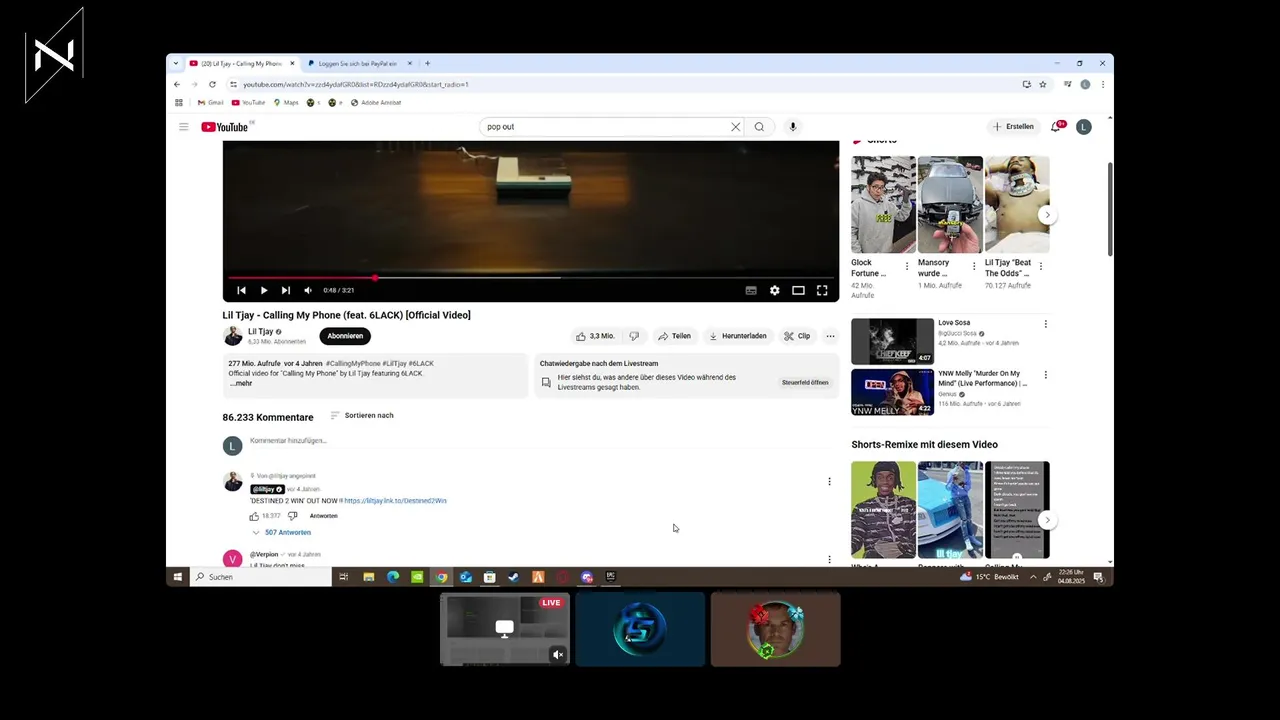Start voice search with the microphone
Viewport: 1280px width, 720px height.
tap(793, 127)
